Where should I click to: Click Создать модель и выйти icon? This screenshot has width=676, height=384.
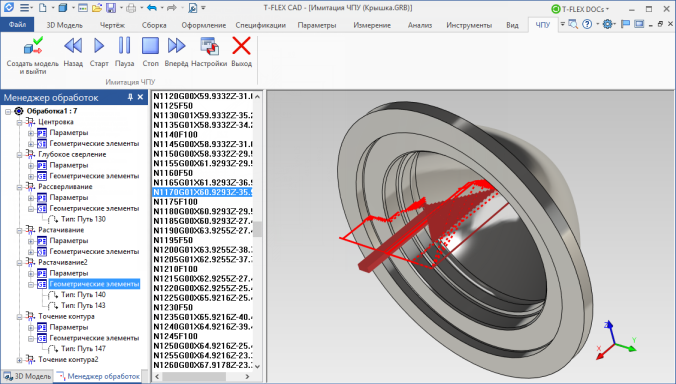click(x=33, y=46)
